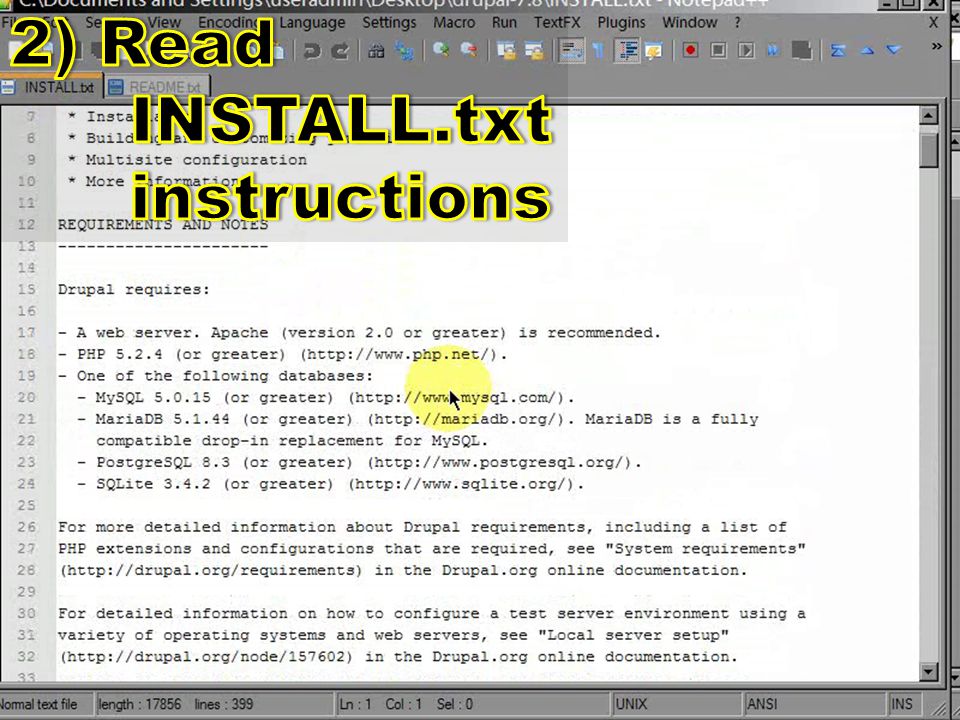The height and width of the screenshot is (720, 960).
Task: Click the UNIX line-ending status field
Action: [x=677, y=704]
